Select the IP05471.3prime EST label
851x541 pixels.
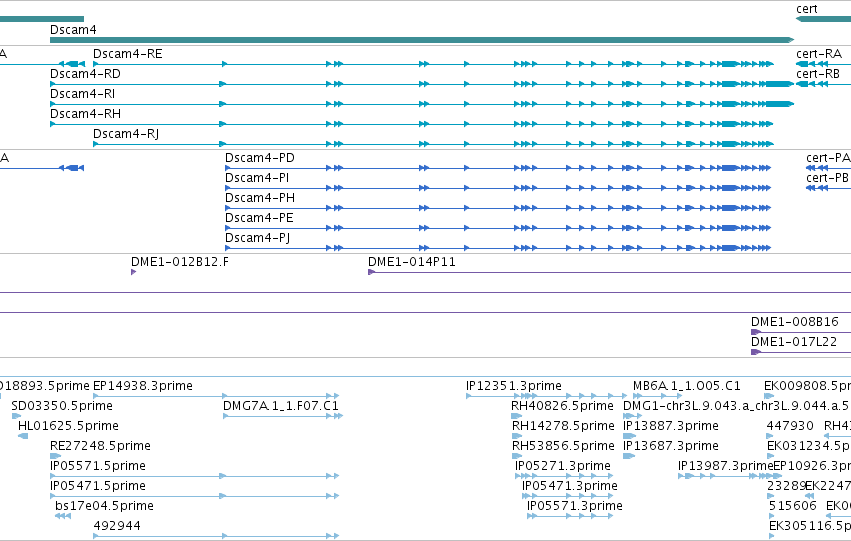(570, 486)
